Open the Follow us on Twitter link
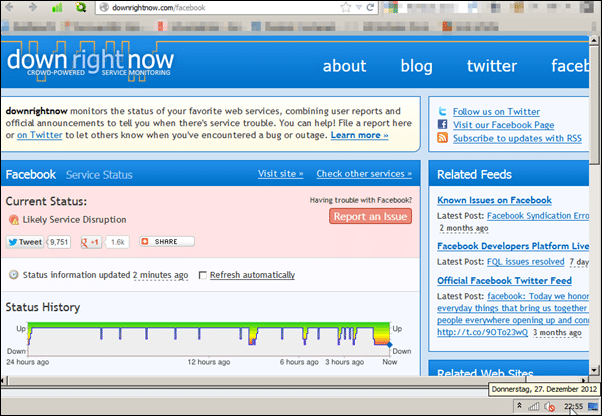Viewport: 602px width, 416px height. point(496,112)
